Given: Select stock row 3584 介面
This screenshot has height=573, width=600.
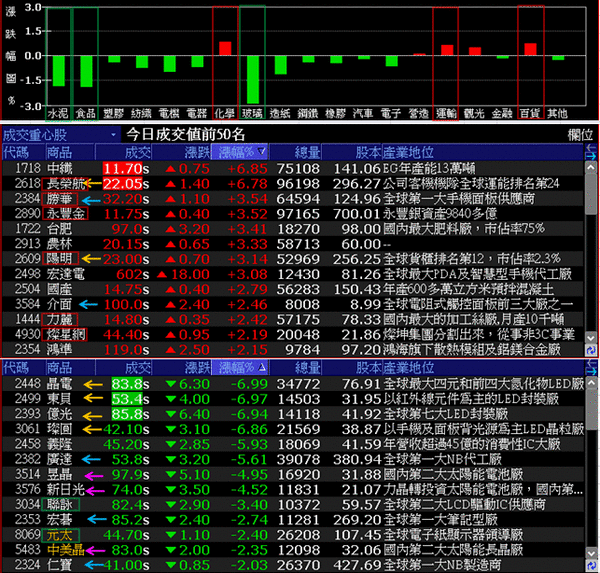Looking at the screenshot, I should [293, 304].
